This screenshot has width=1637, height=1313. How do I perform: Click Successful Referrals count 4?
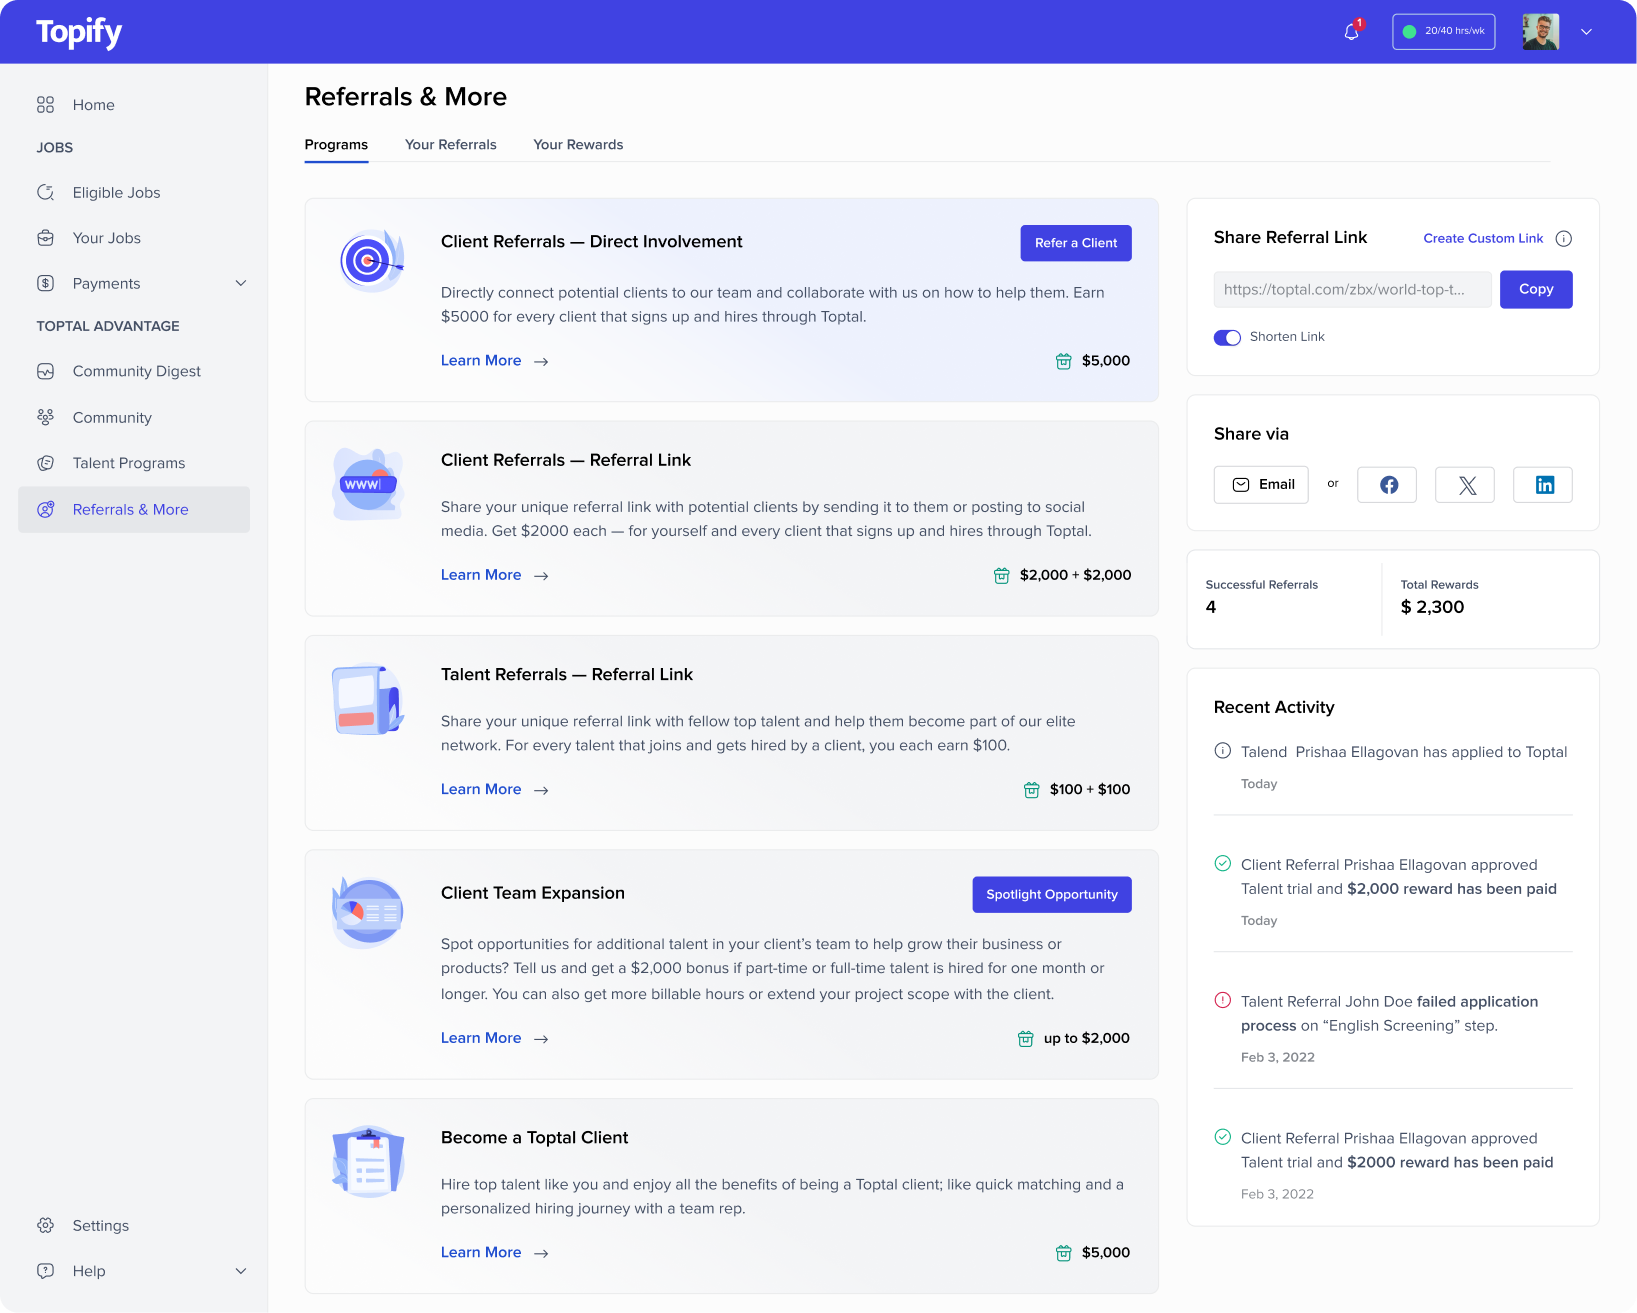click(1211, 607)
